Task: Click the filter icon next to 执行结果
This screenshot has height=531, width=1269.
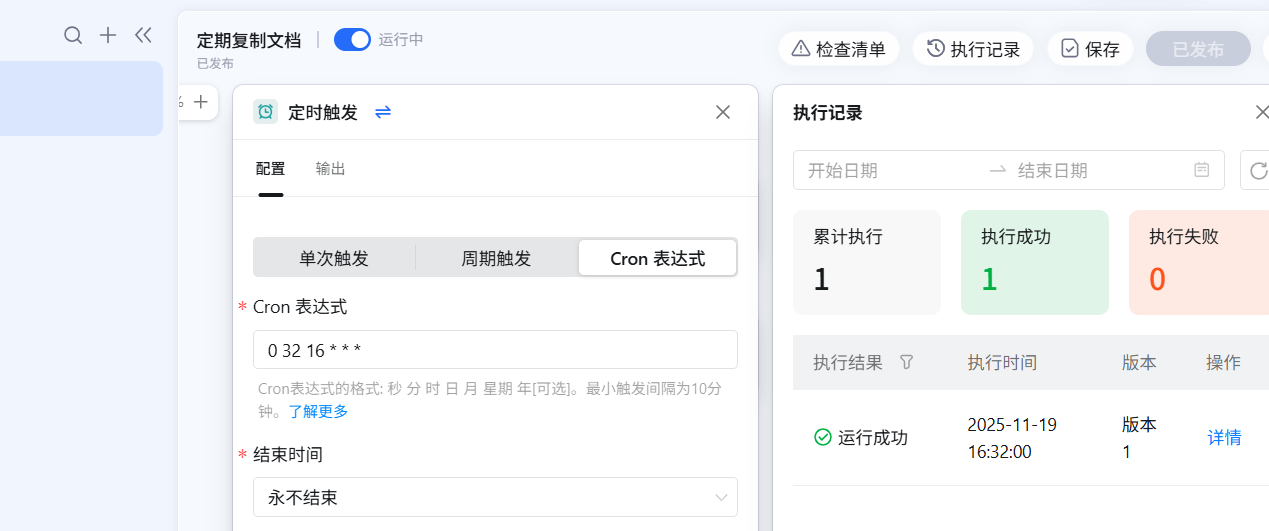Action: tap(907, 362)
